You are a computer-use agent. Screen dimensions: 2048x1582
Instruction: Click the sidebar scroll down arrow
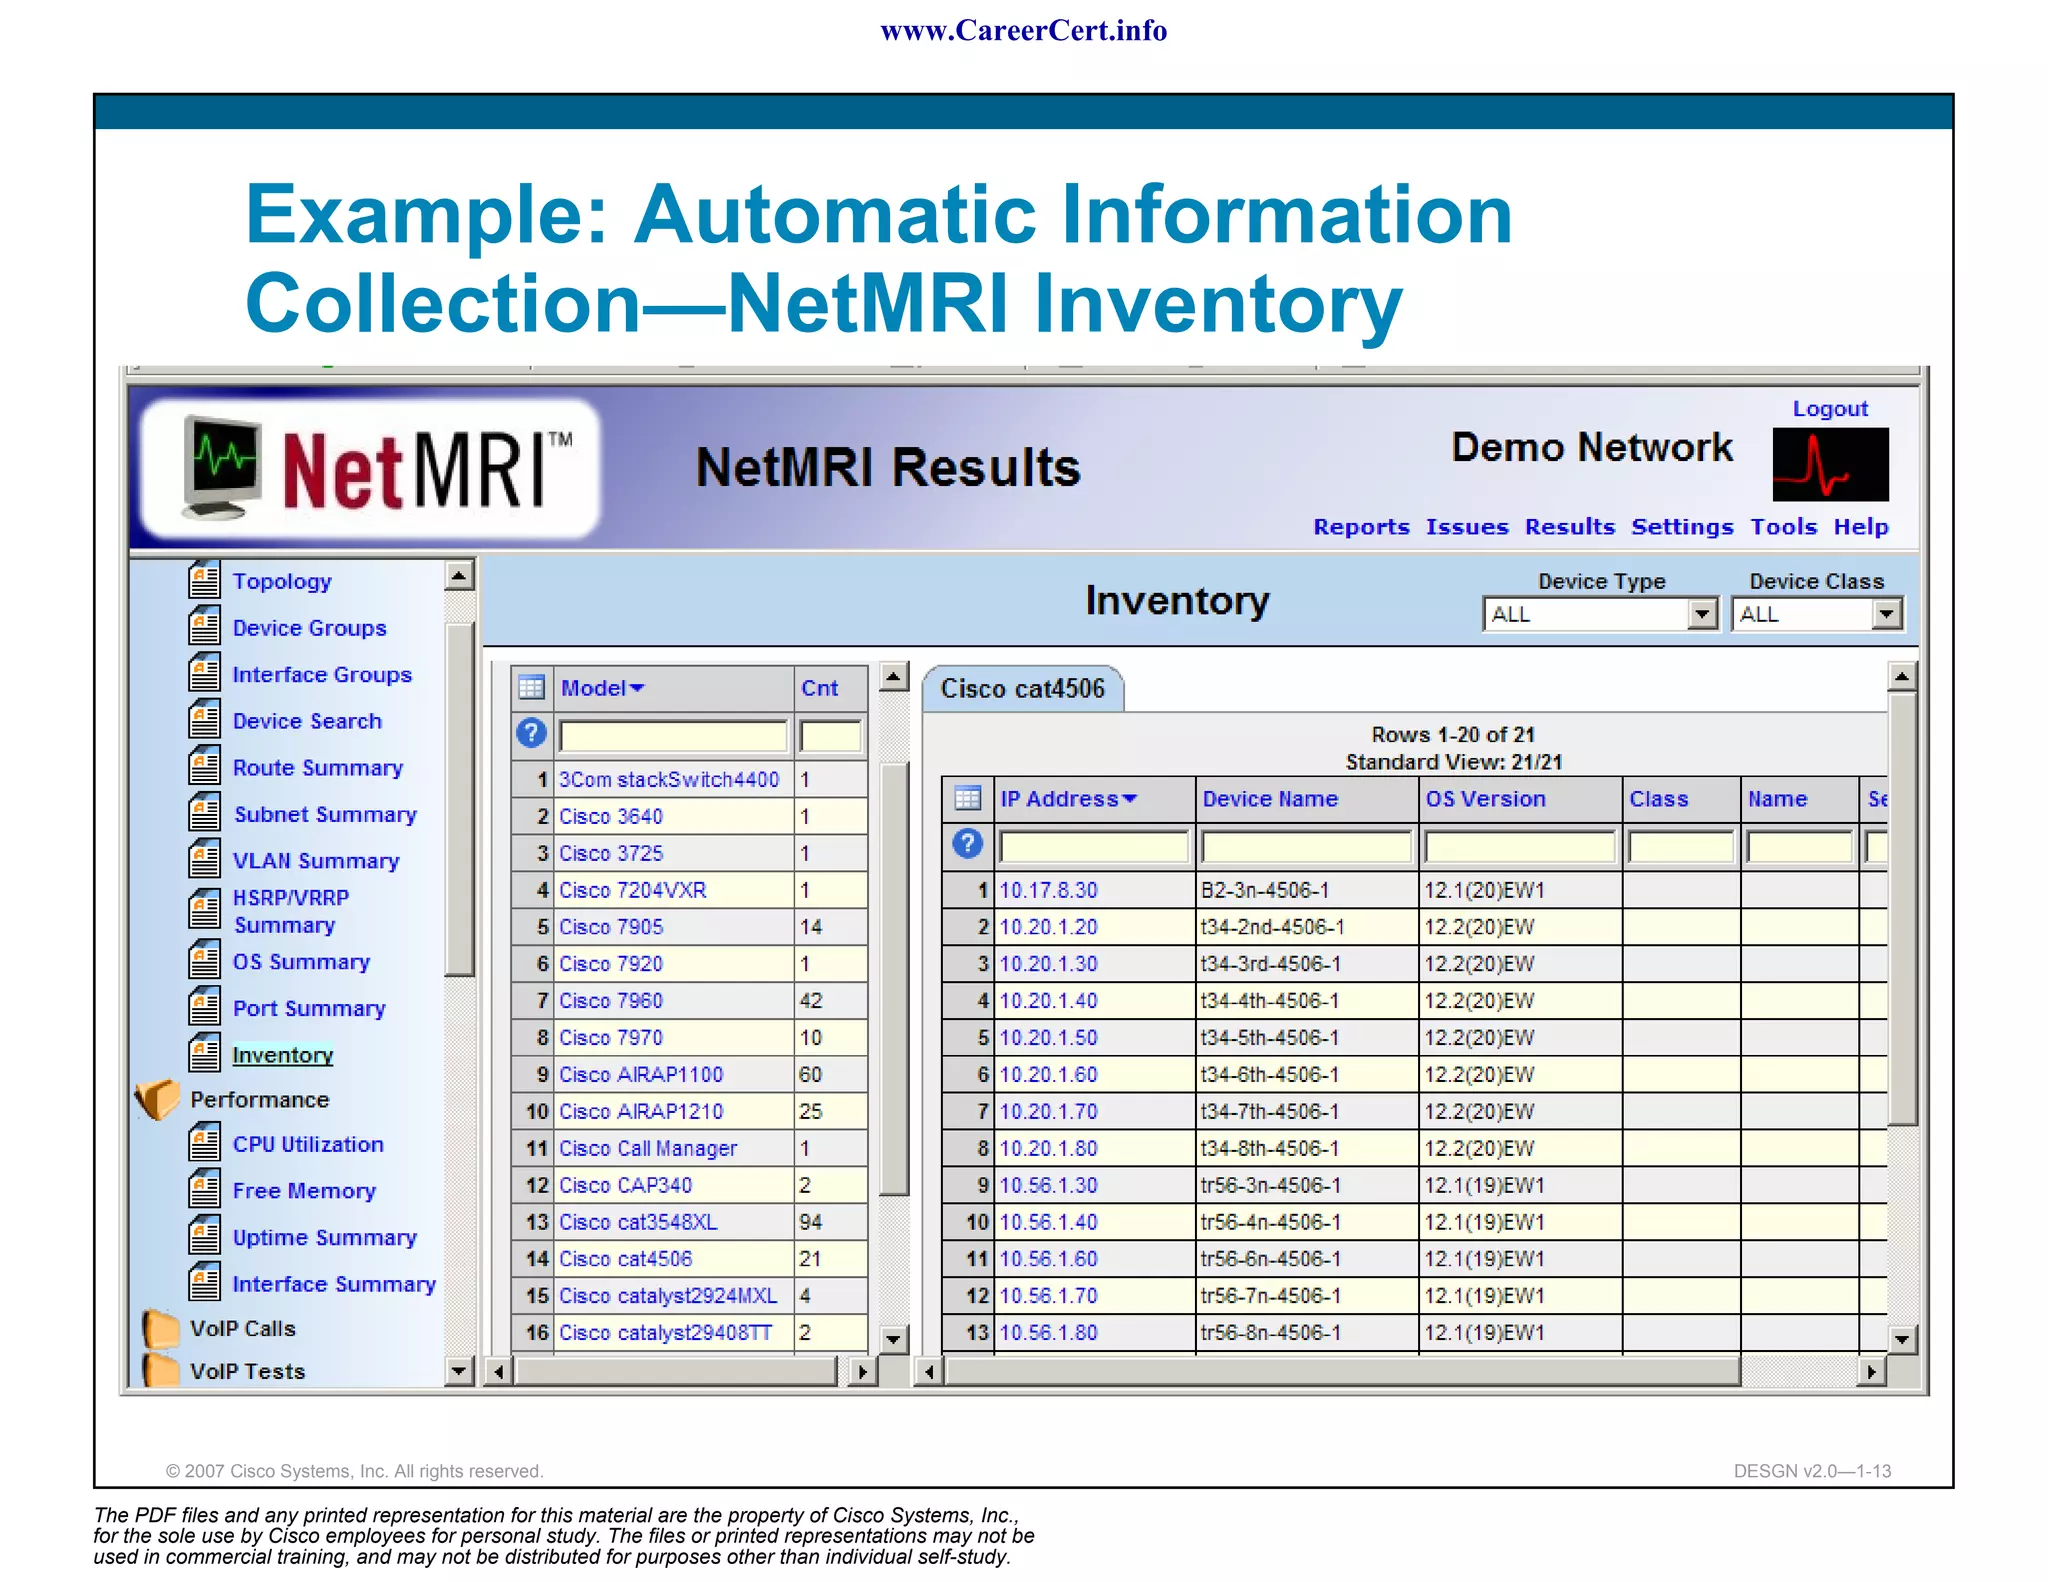click(459, 1371)
